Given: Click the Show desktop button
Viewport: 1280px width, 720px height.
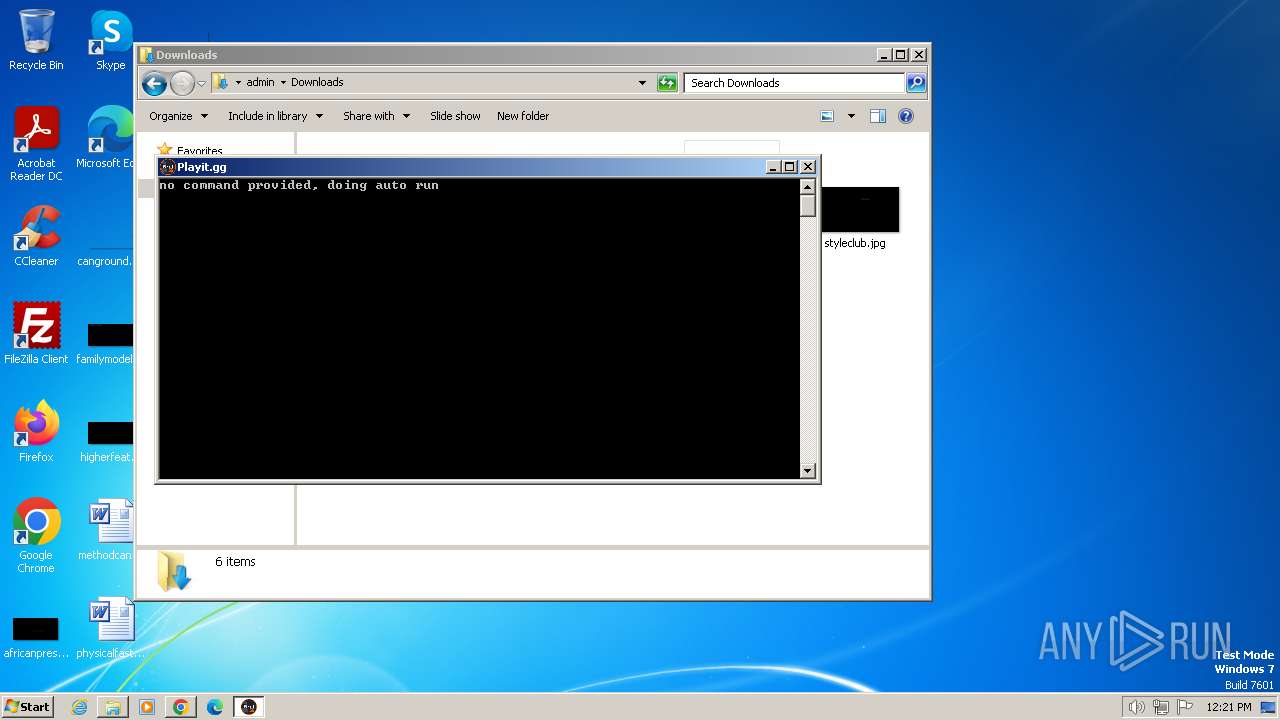Looking at the screenshot, I should click(1270, 707).
